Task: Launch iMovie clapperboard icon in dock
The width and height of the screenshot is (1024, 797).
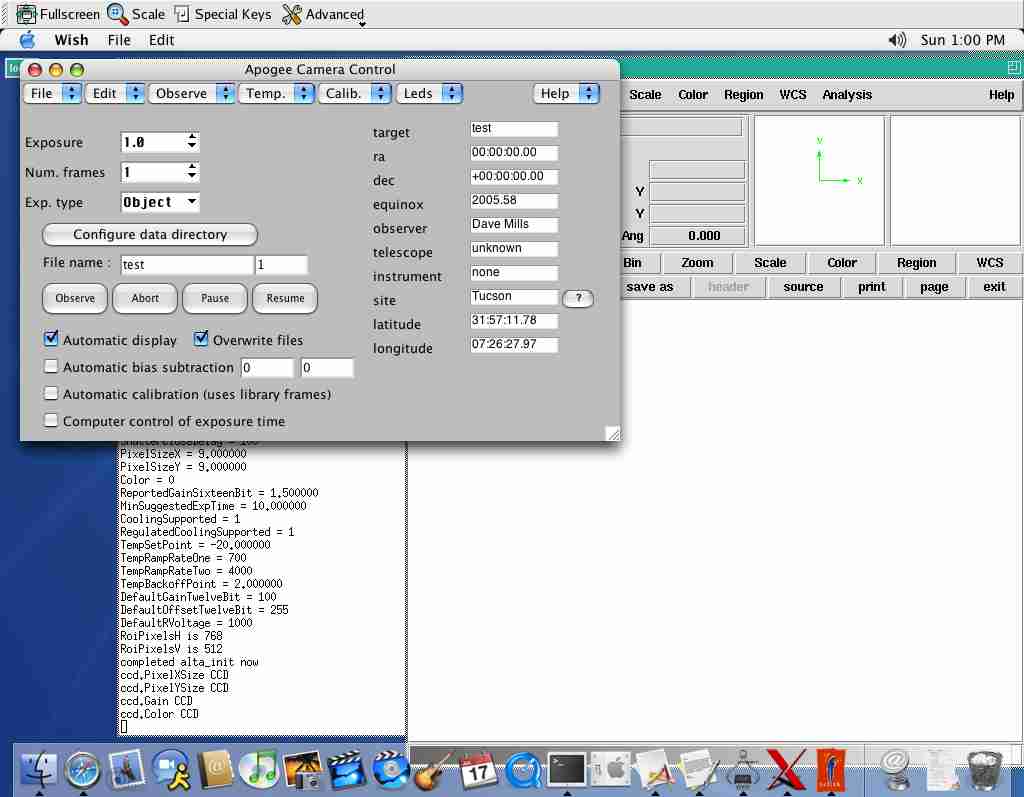Action: click(x=347, y=768)
